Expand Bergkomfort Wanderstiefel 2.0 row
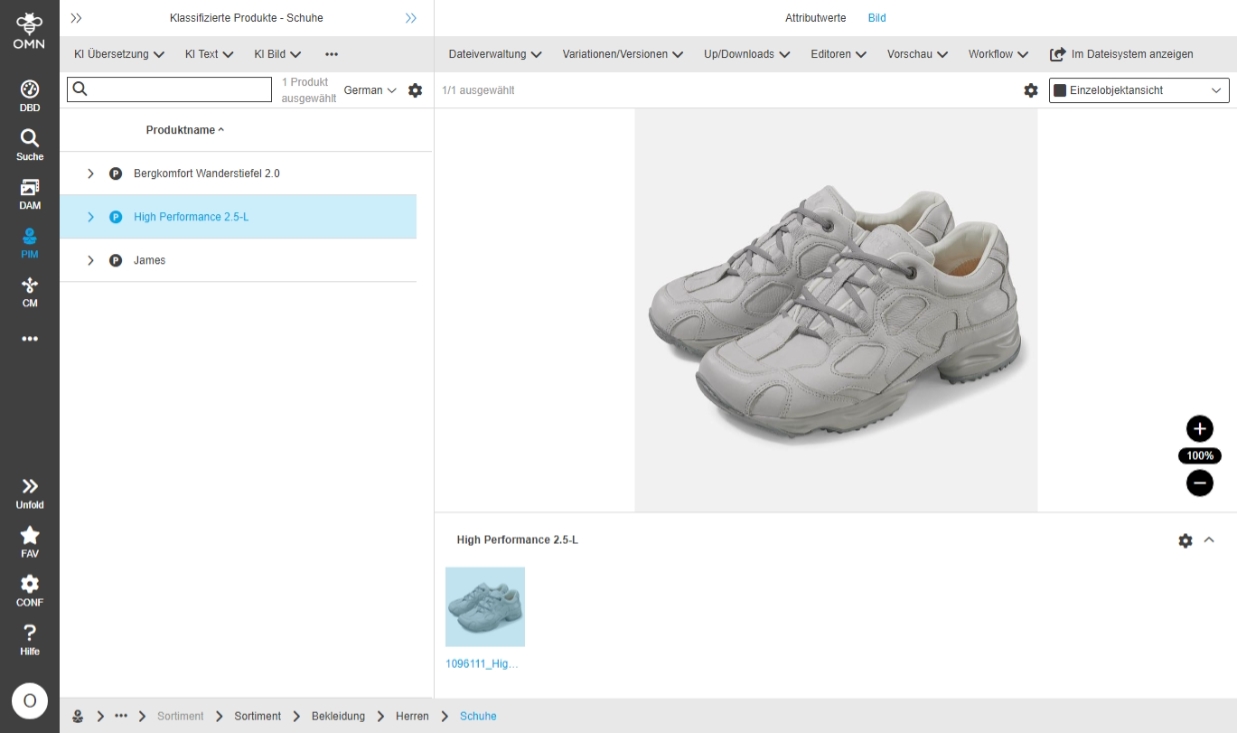This screenshot has width=1237, height=733. (x=90, y=173)
